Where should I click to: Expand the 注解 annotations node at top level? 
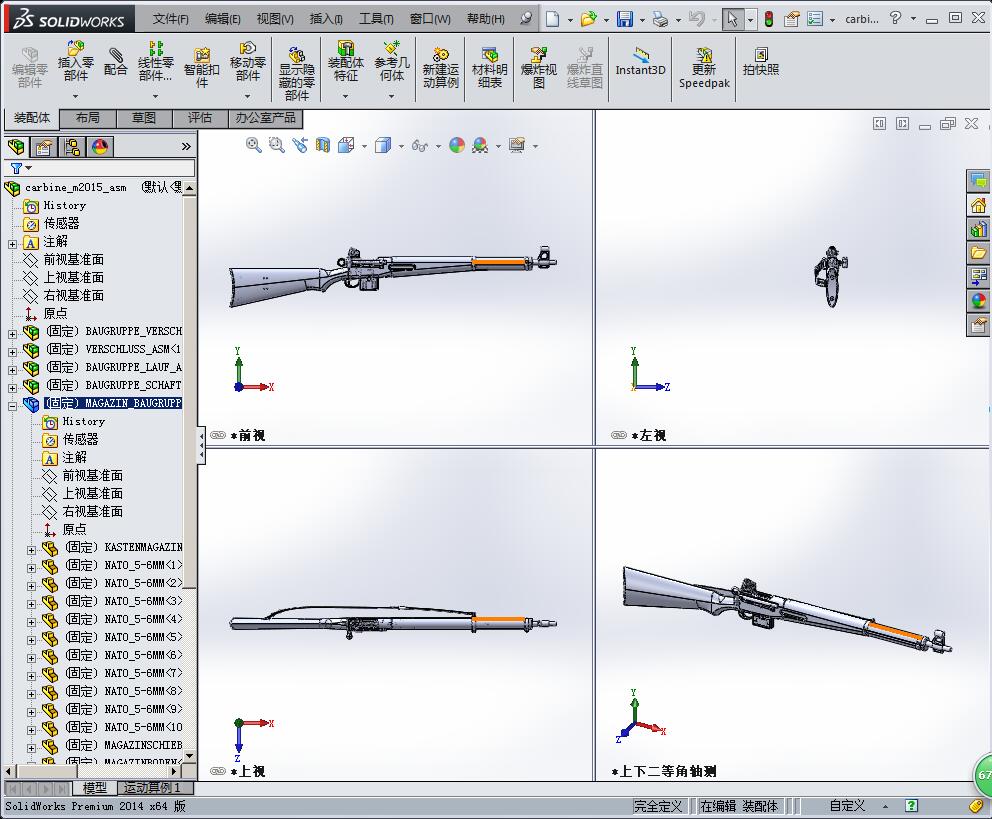pyautogui.click(x=12, y=243)
